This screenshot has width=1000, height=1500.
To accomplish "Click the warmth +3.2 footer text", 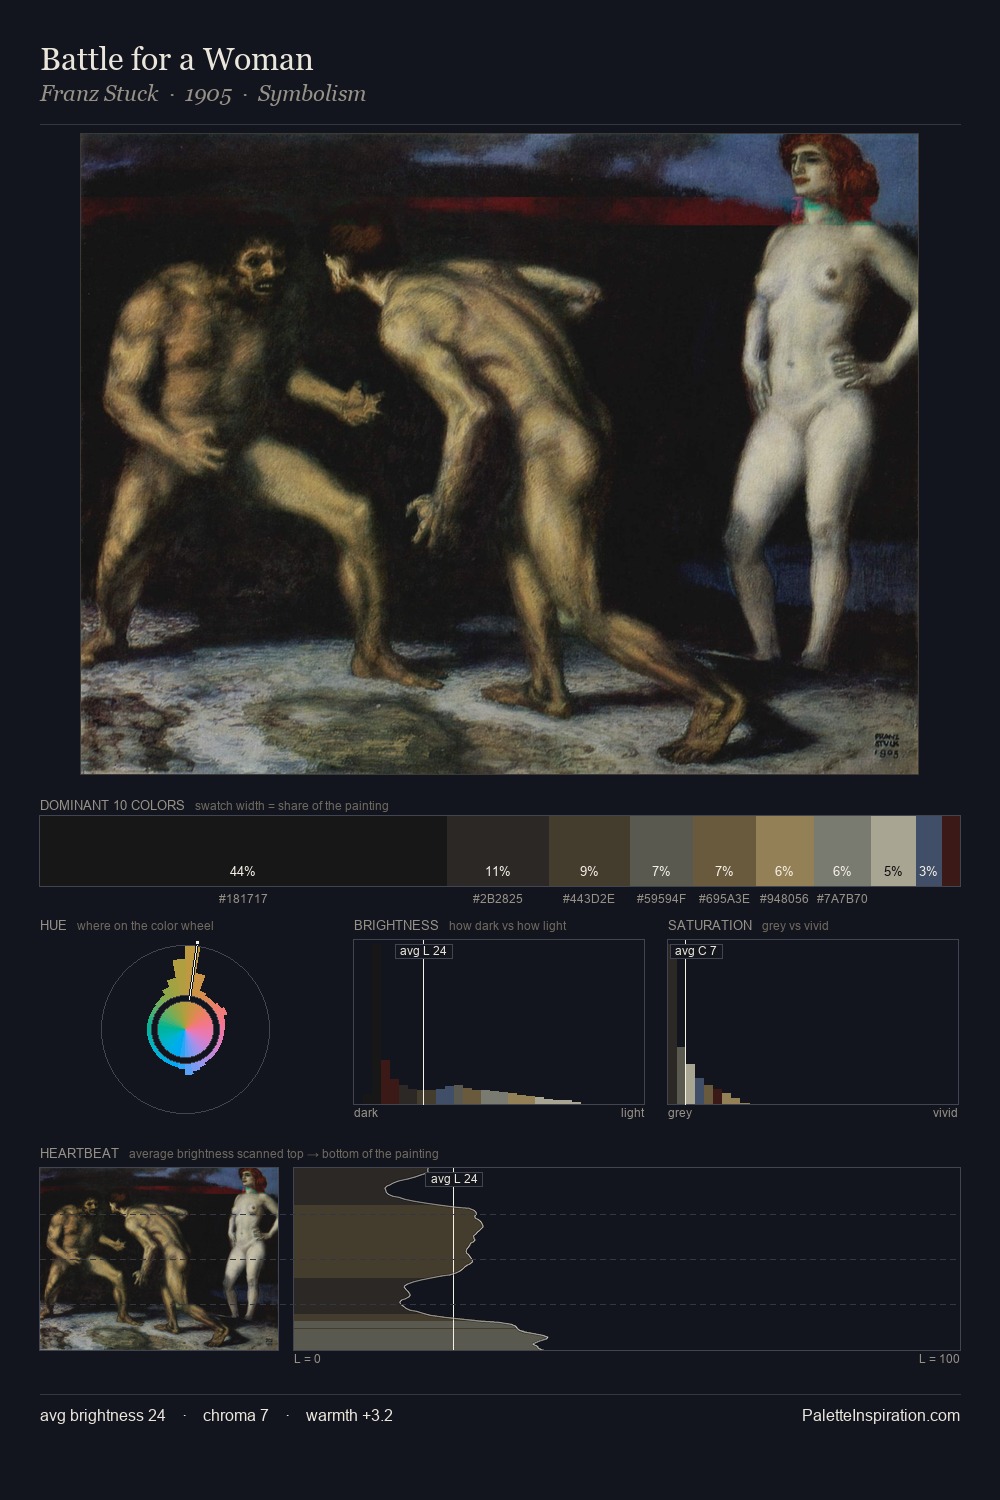I will tap(349, 1415).
